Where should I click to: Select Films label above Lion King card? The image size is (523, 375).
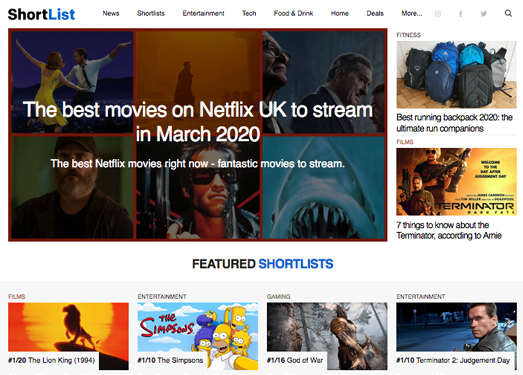[17, 297]
